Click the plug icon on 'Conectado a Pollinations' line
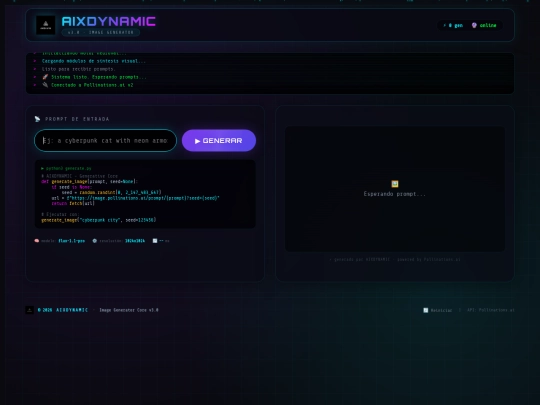This screenshot has height=405, width=540. (x=45, y=85)
